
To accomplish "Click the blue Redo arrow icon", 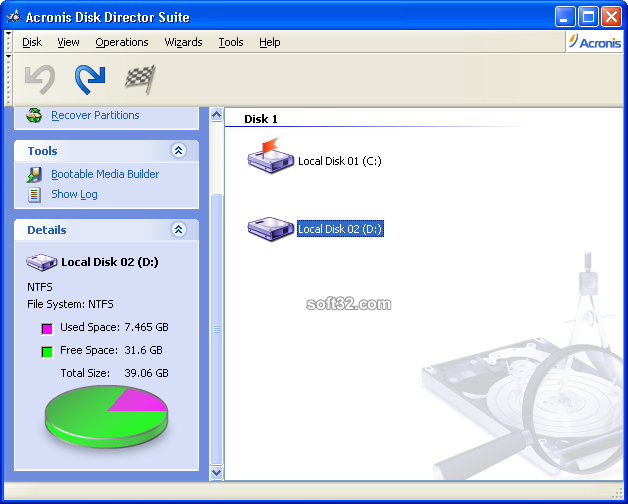I will pos(90,80).
